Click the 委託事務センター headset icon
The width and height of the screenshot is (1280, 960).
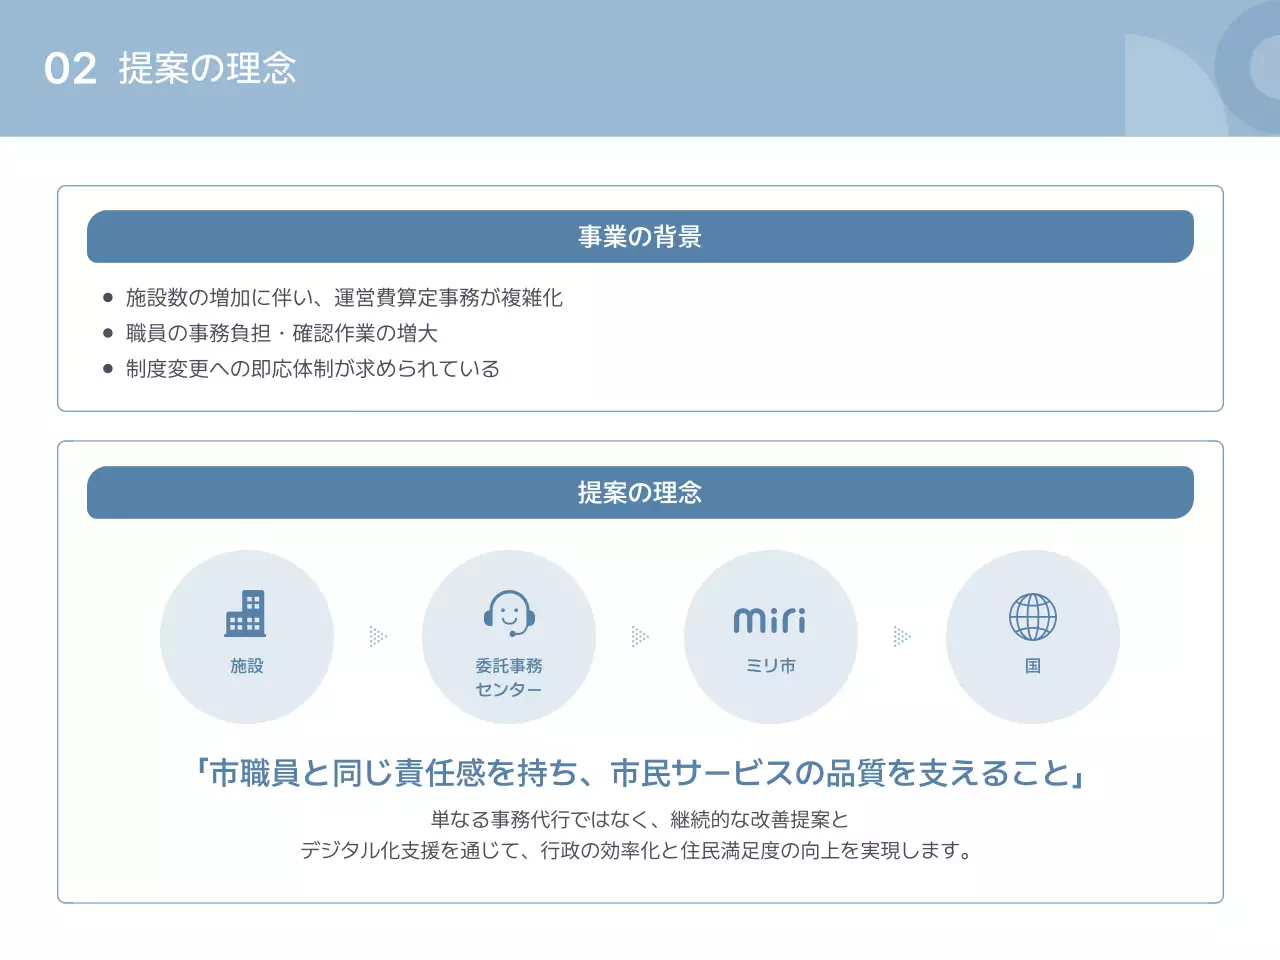510,613
